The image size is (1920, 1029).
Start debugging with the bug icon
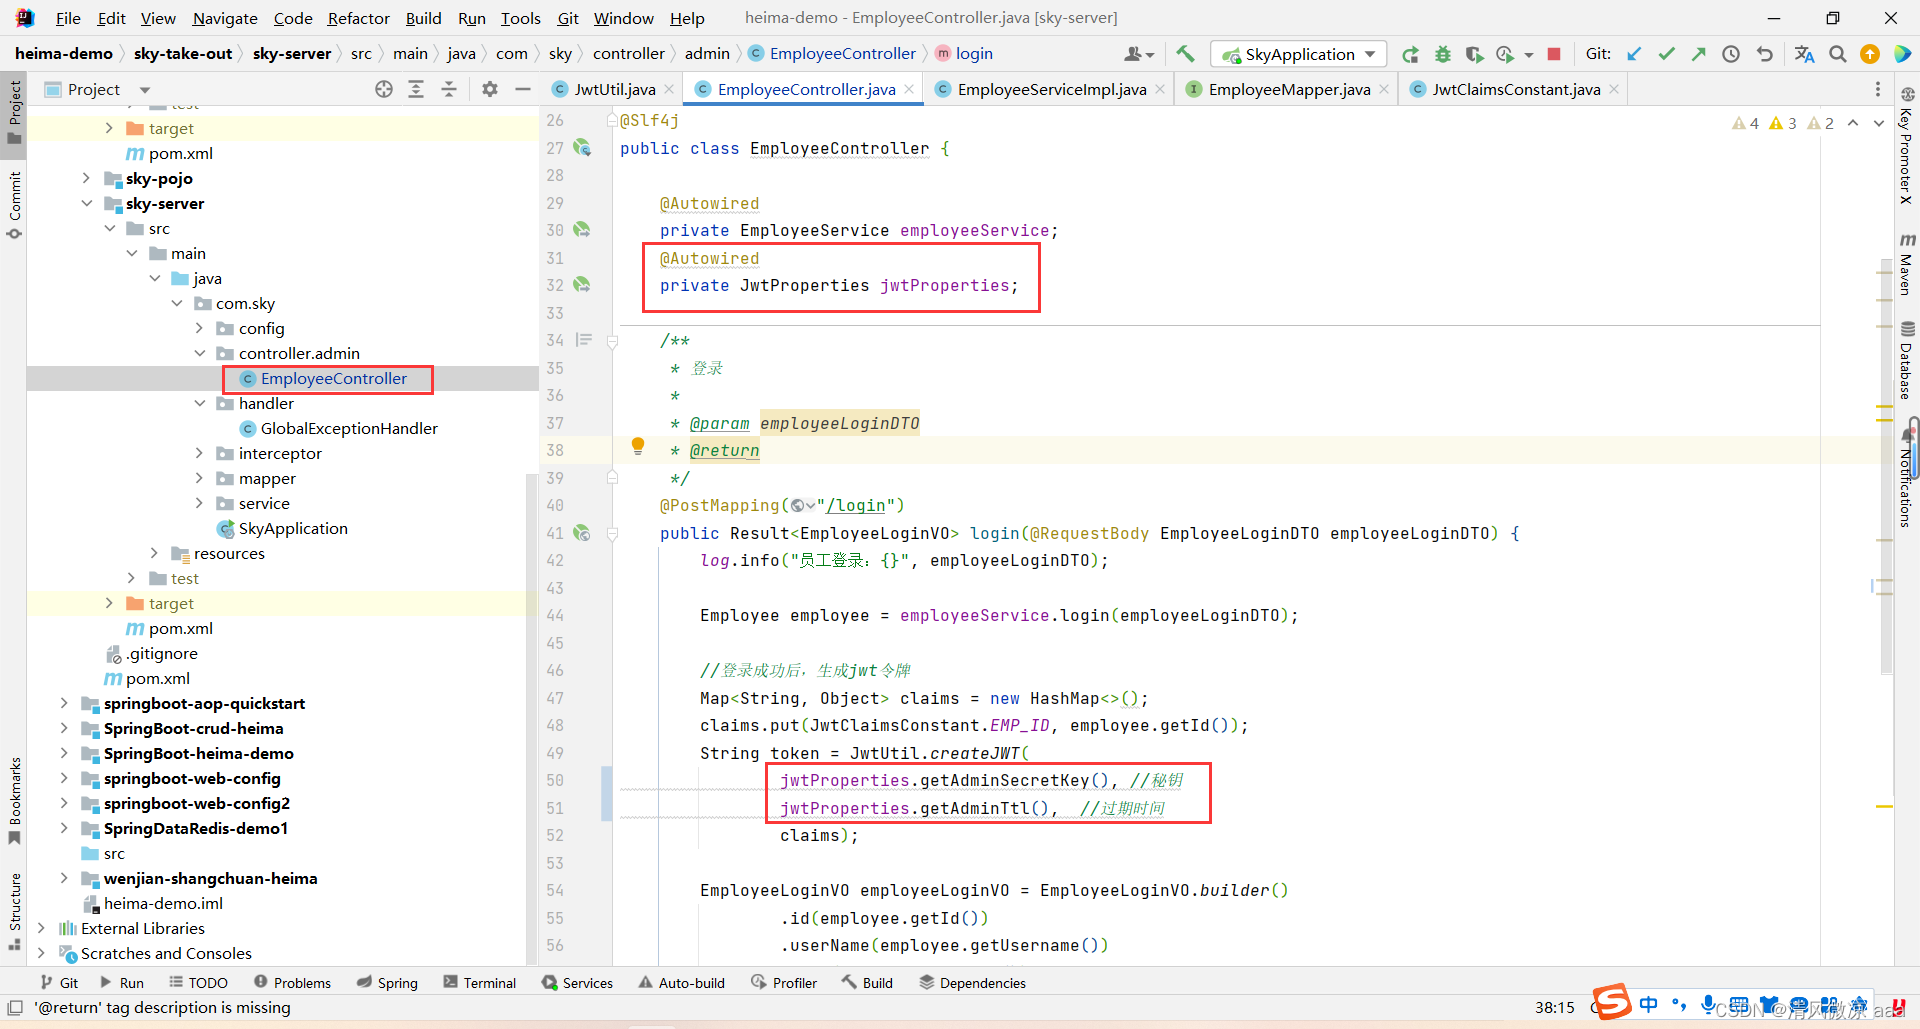1443,54
